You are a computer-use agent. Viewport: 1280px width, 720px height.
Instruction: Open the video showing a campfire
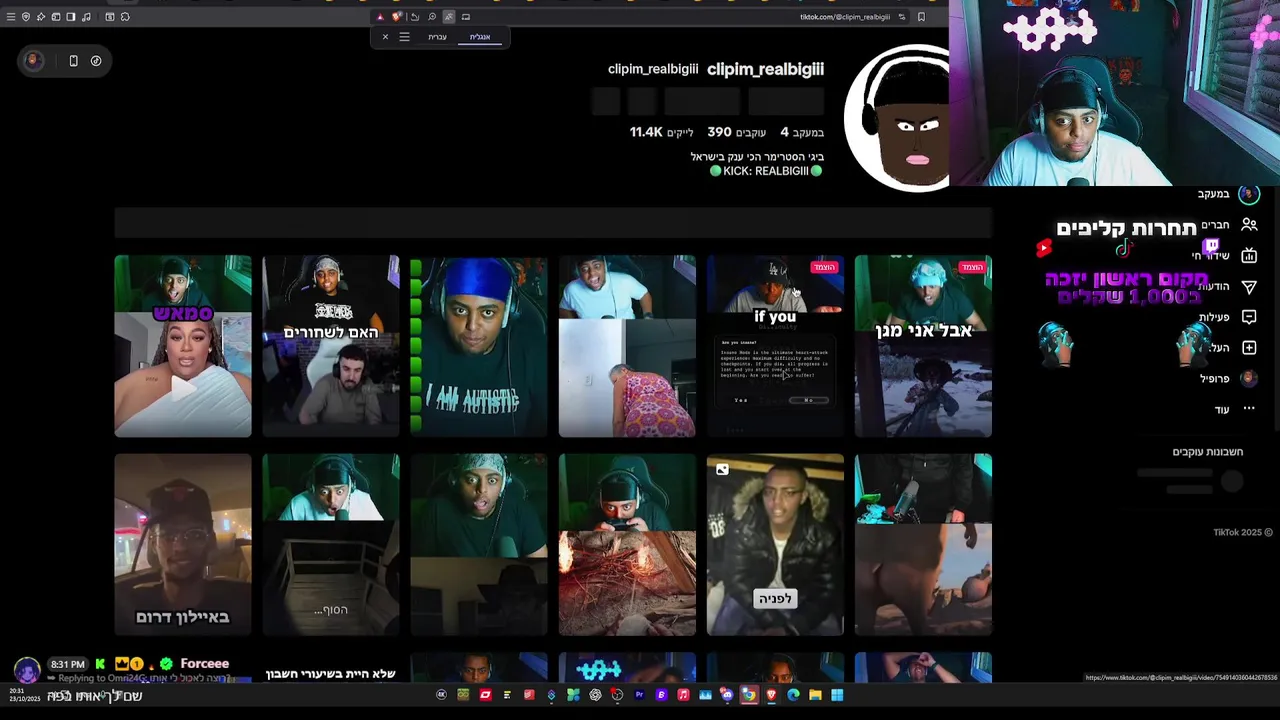click(627, 545)
